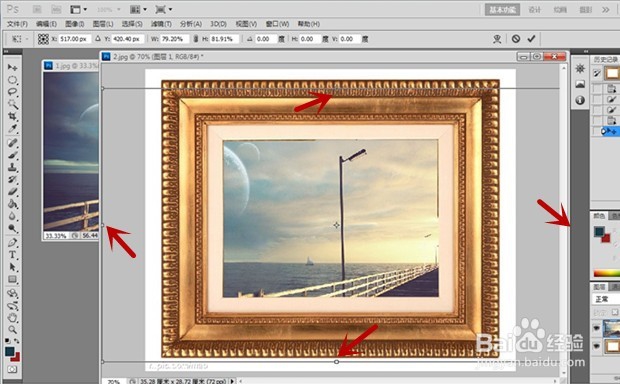
Task: Select the Blur tool
Action: [x=12, y=216]
